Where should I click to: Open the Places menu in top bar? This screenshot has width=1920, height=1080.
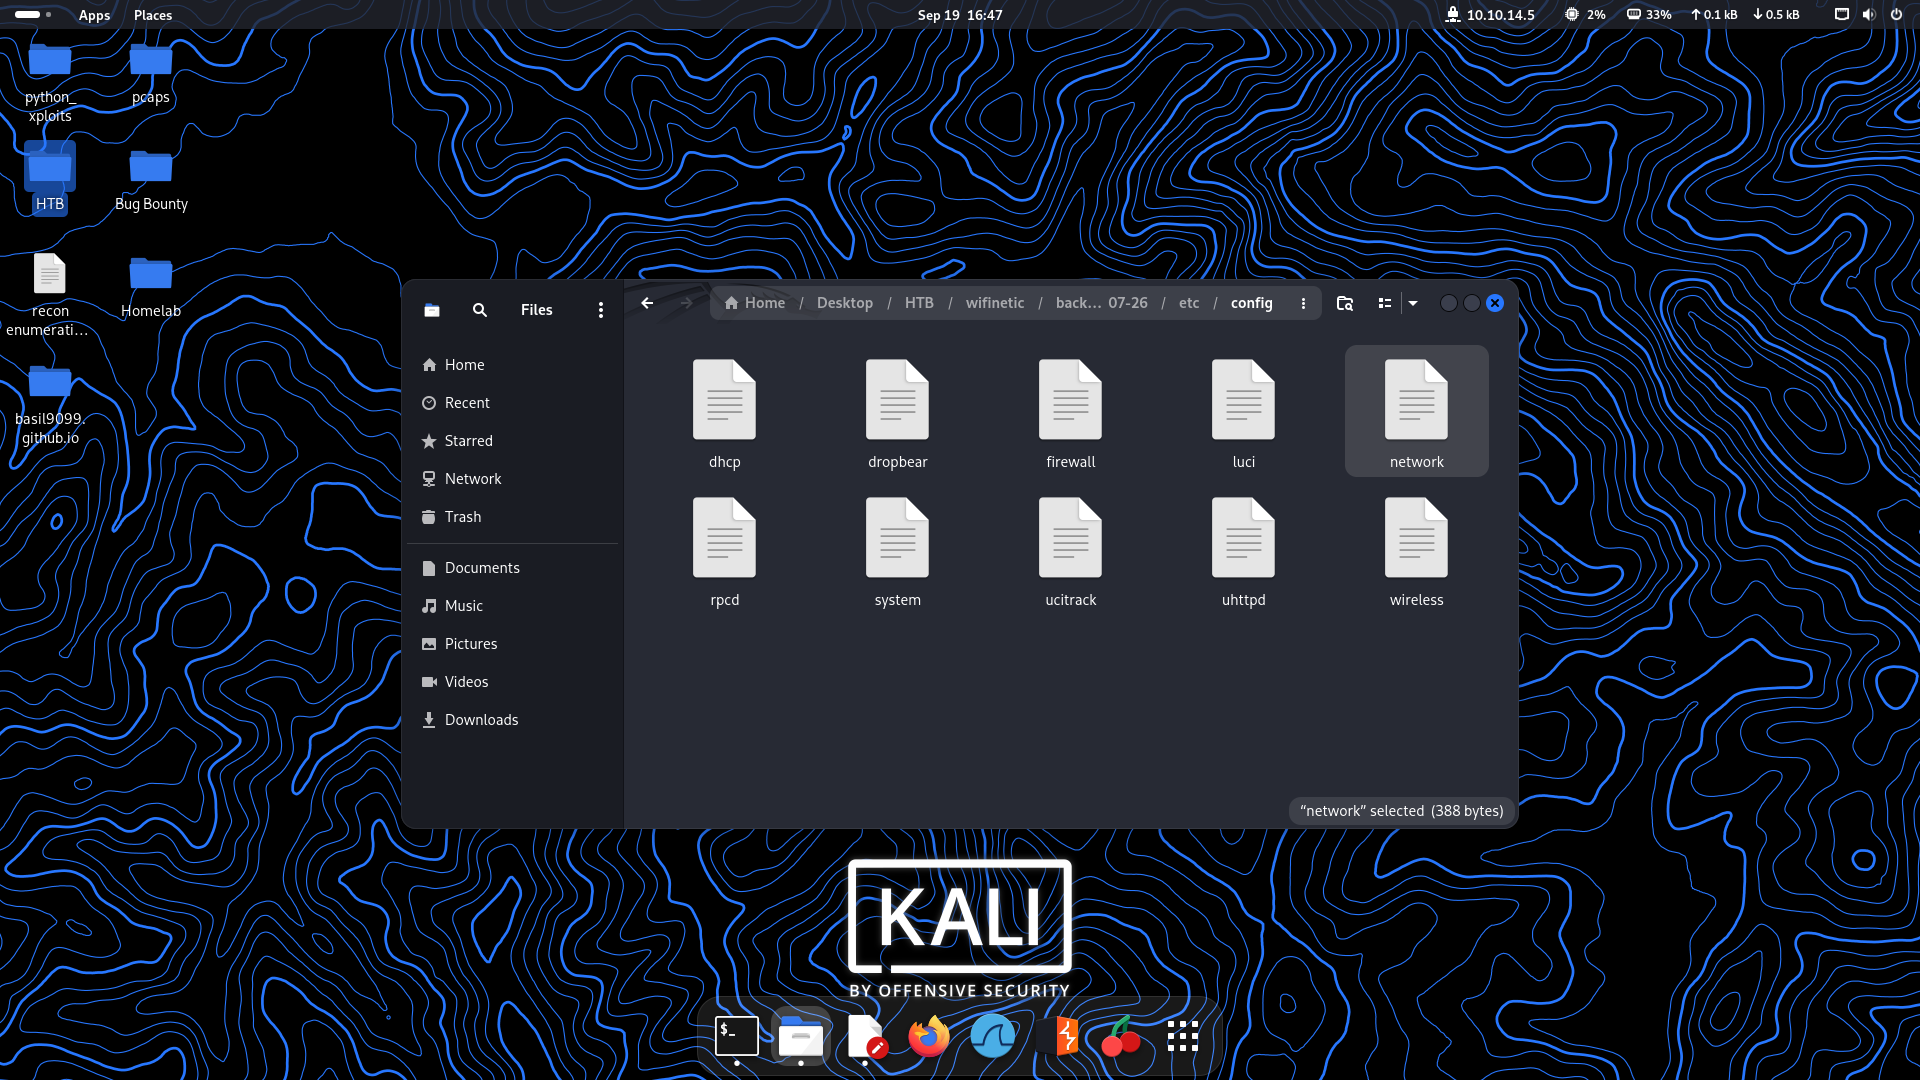click(x=153, y=15)
